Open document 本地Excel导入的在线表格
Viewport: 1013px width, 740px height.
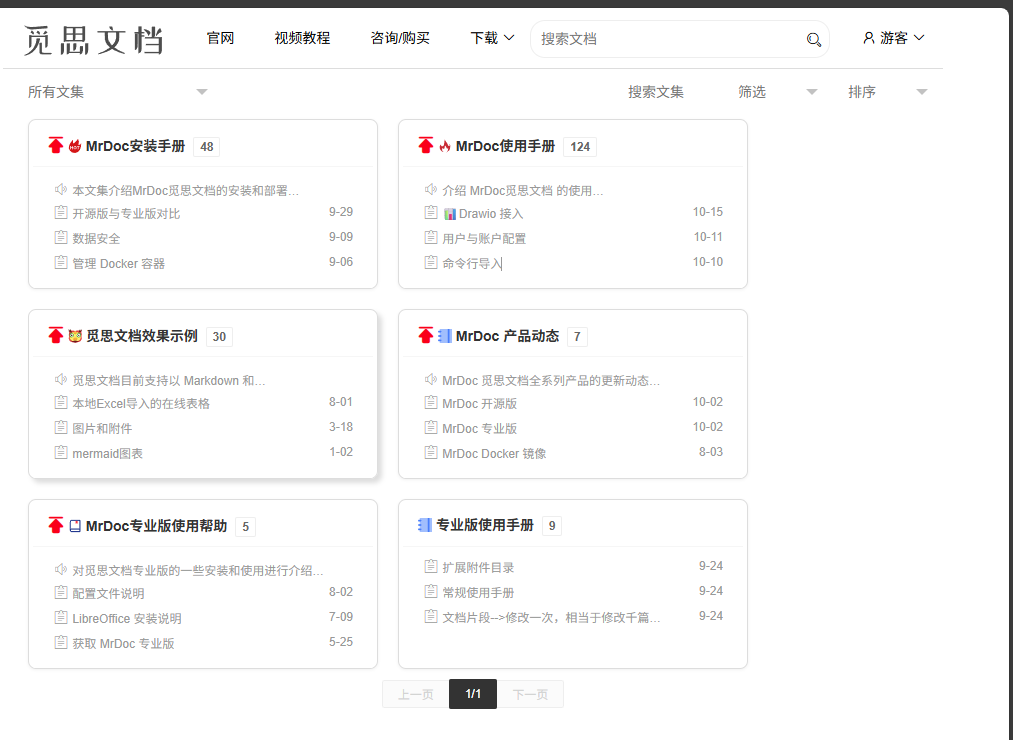point(141,403)
